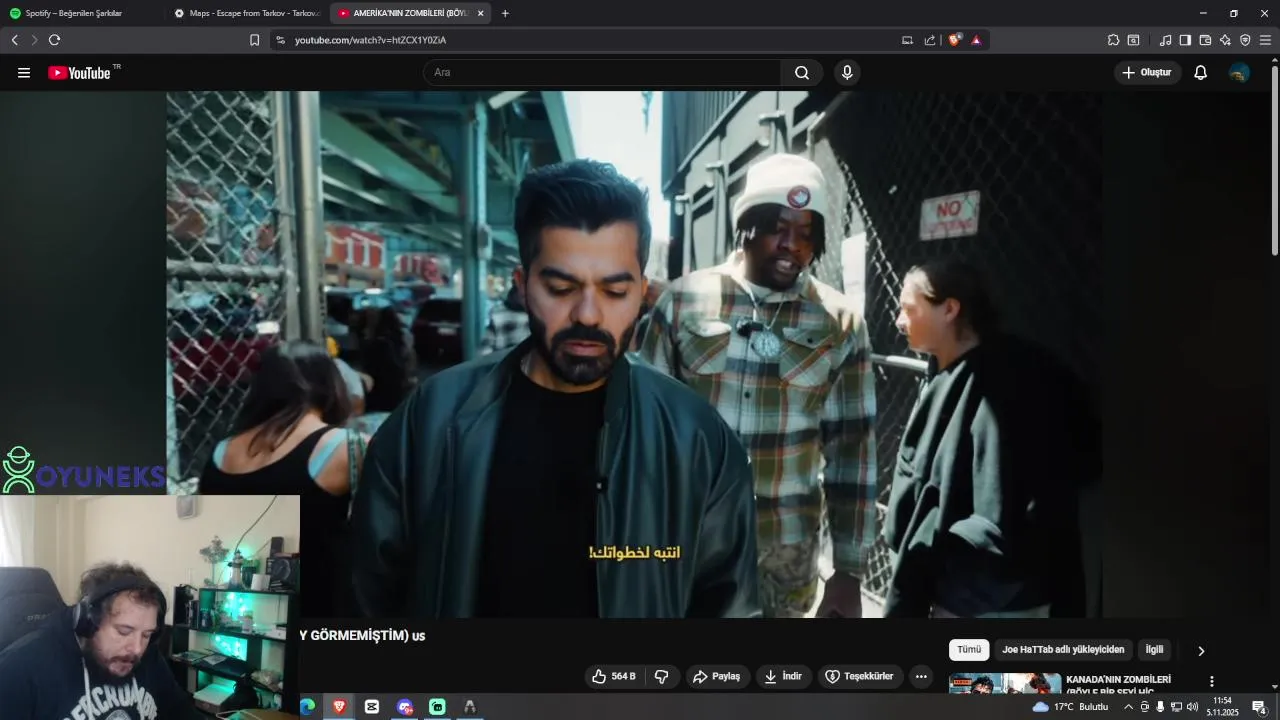Reload the page with the refresh icon
This screenshot has width=1280, height=720.
pyautogui.click(x=54, y=40)
